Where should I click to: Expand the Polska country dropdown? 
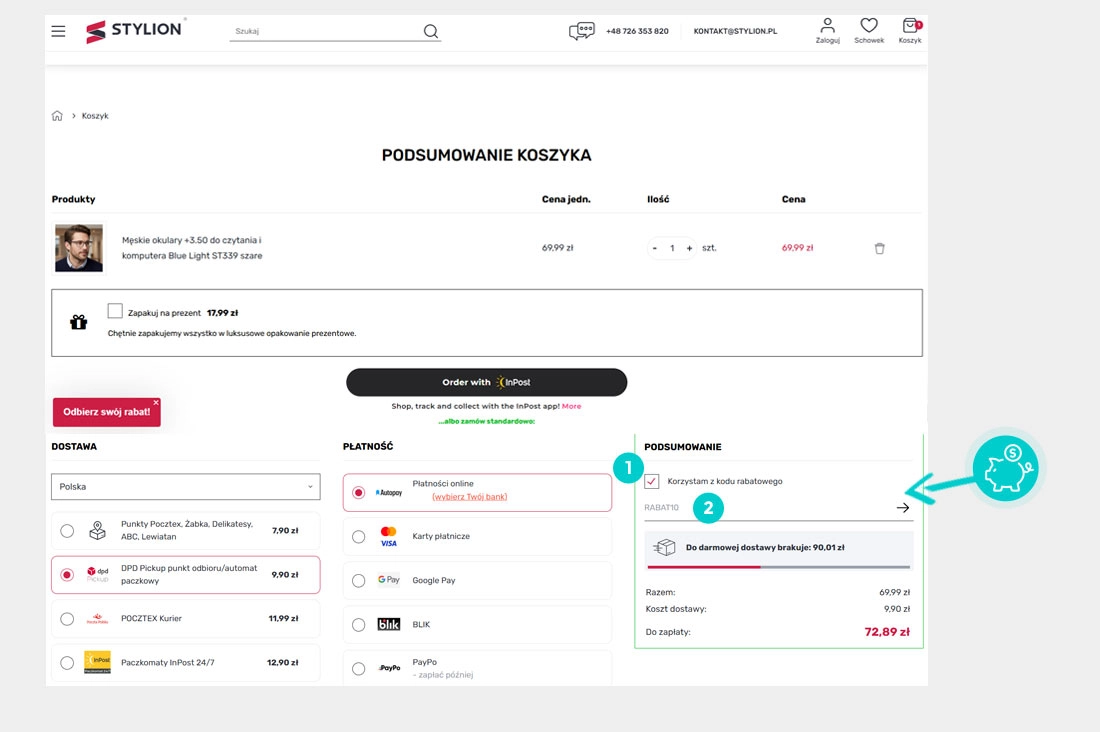186,487
